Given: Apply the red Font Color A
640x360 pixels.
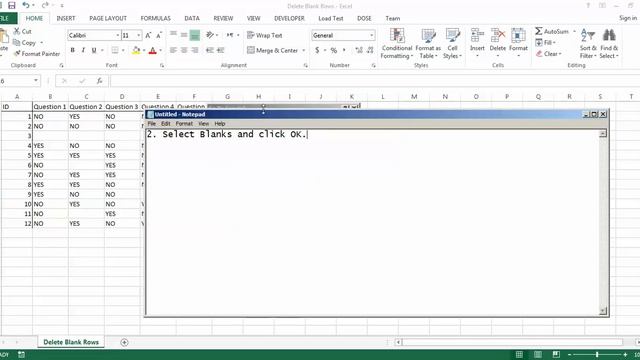Looking at the screenshot, I should point(153,50).
